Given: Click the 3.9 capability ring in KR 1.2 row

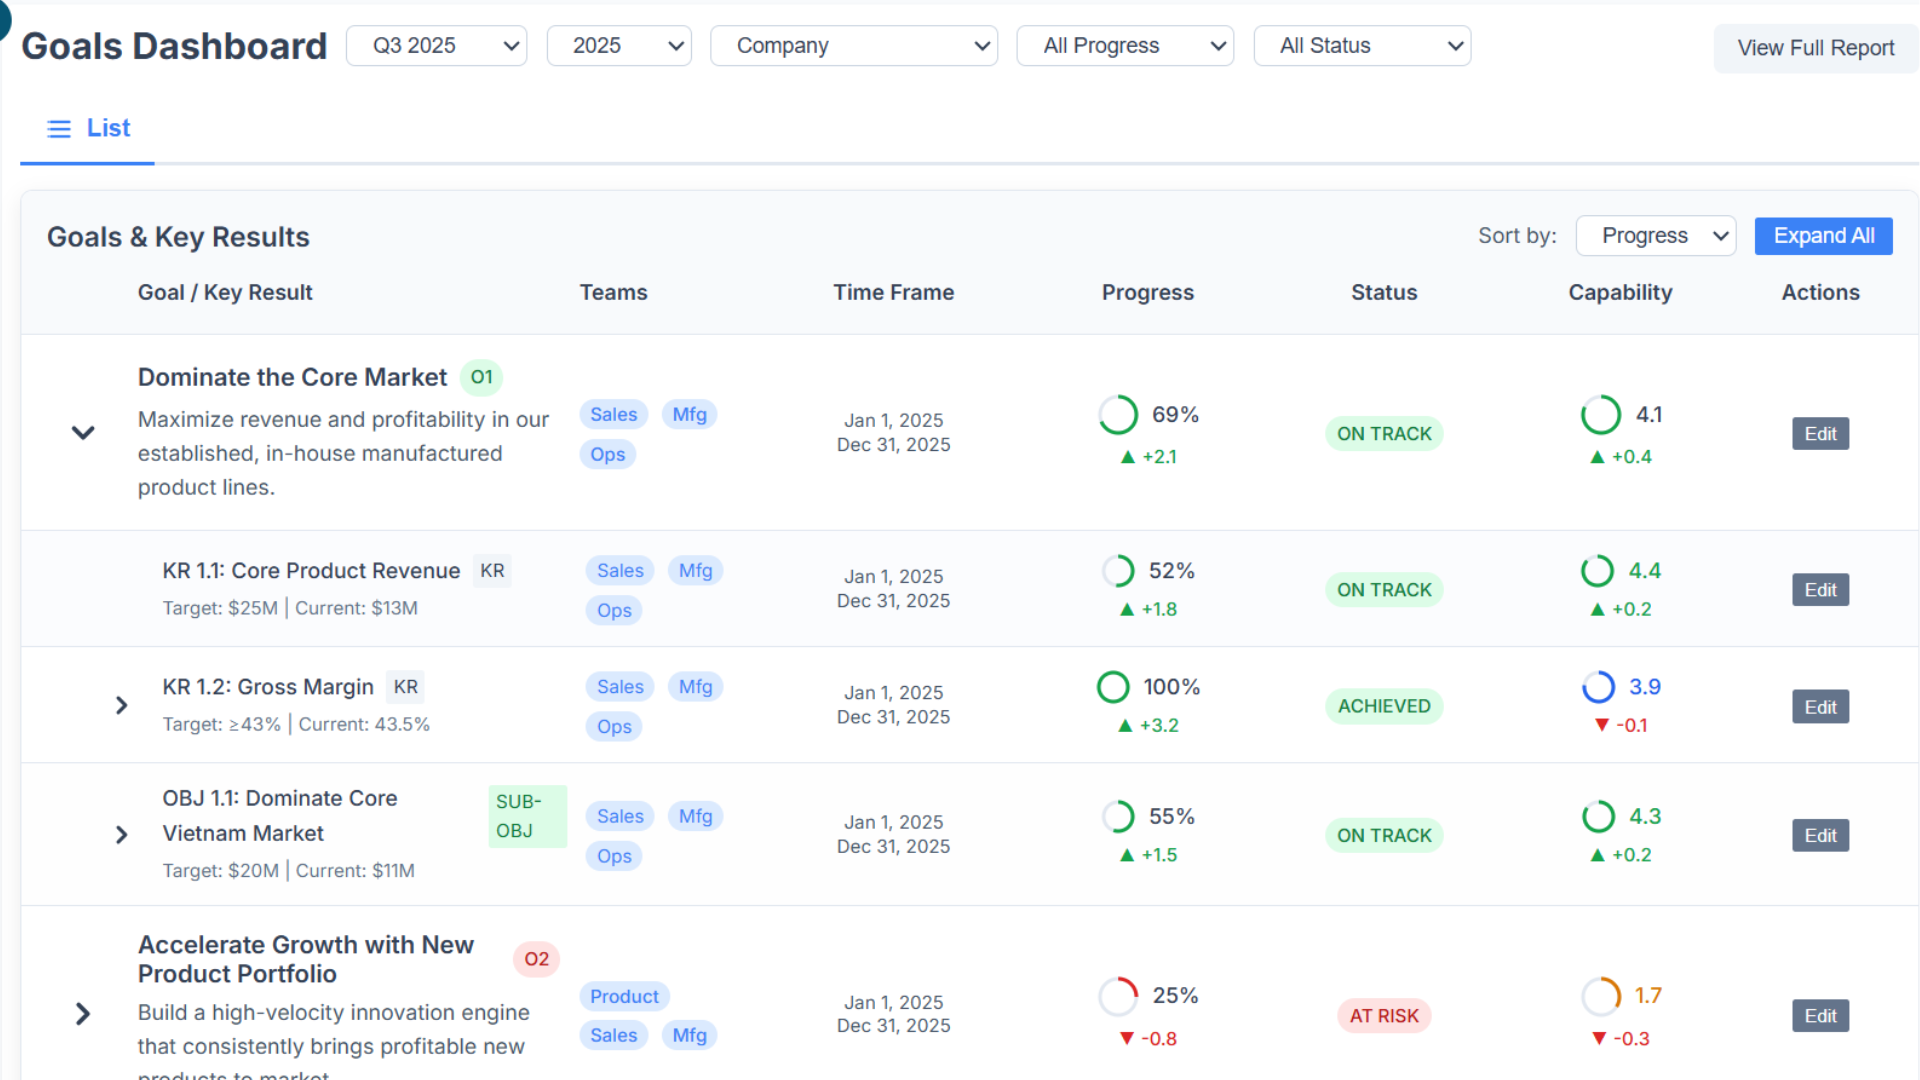Looking at the screenshot, I should coord(1598,687).
